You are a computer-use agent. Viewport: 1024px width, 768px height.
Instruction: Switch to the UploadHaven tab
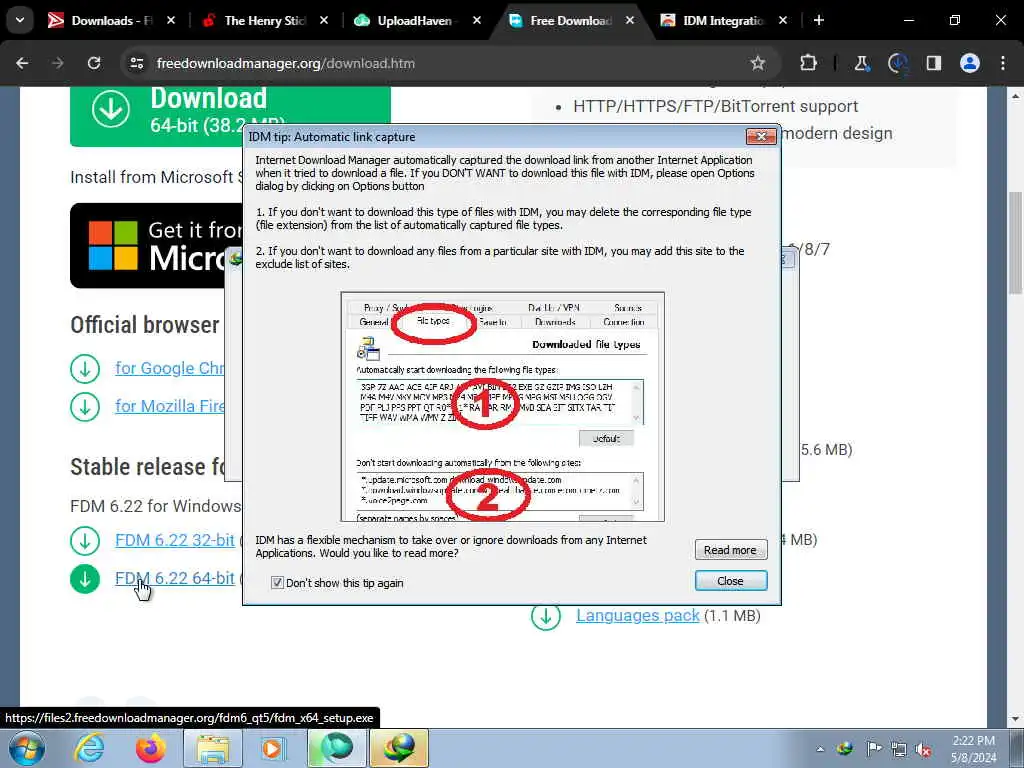pyautogui.click(x=414, y=21)
